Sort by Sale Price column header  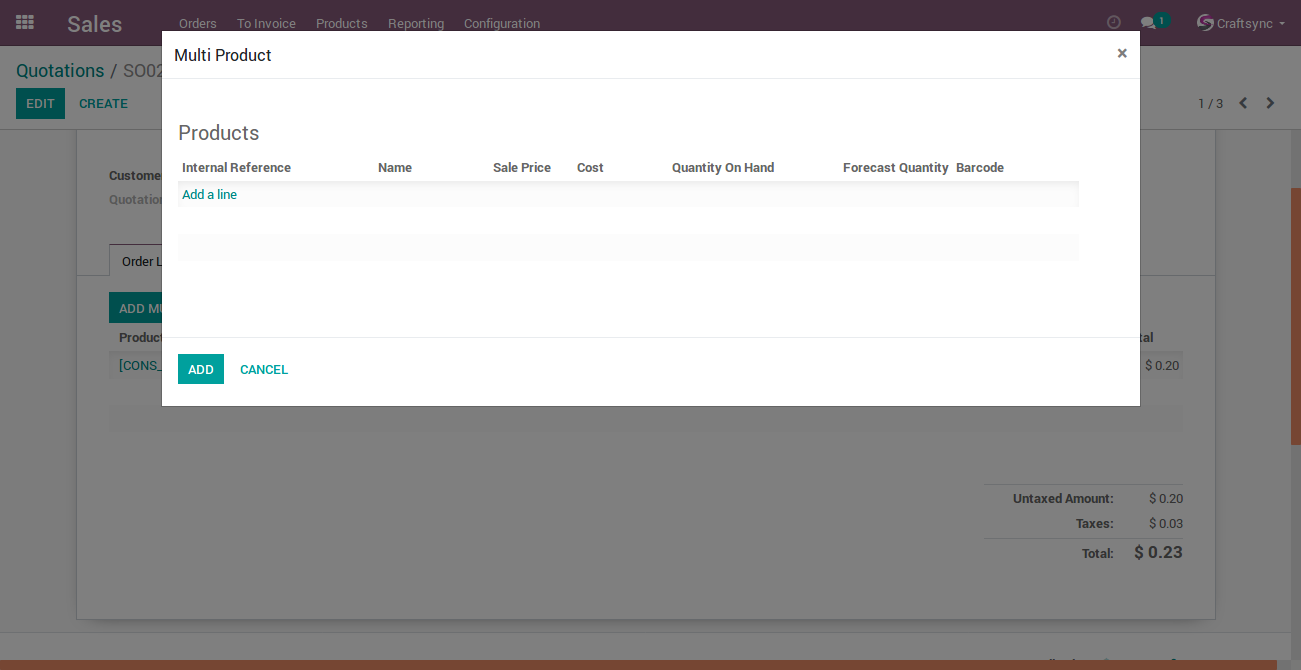522,168
